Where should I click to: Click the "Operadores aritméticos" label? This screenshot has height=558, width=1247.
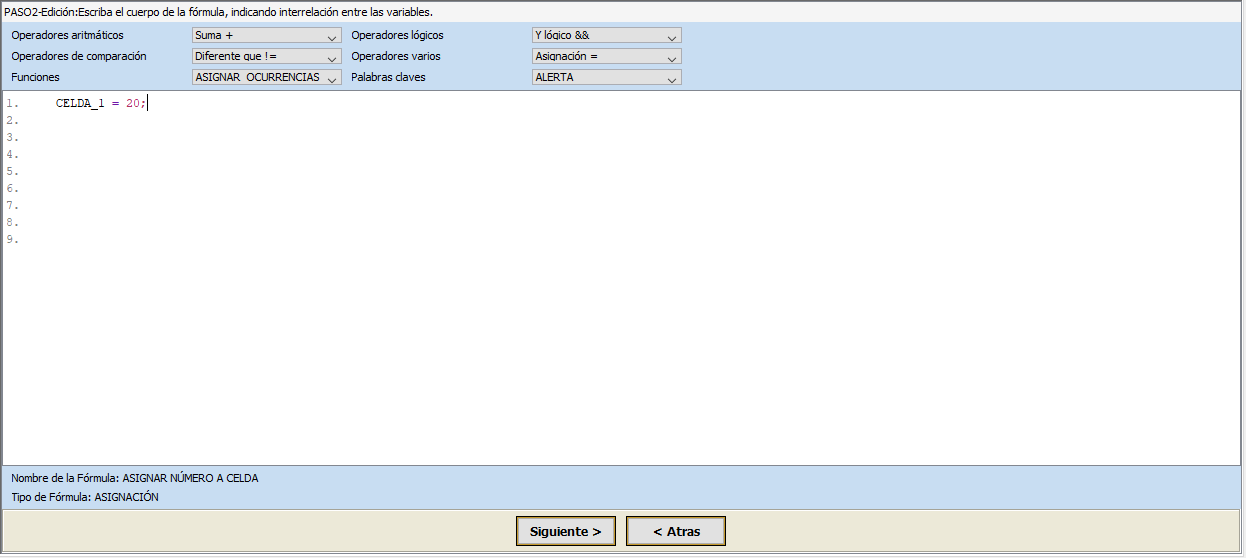(67, 36)
